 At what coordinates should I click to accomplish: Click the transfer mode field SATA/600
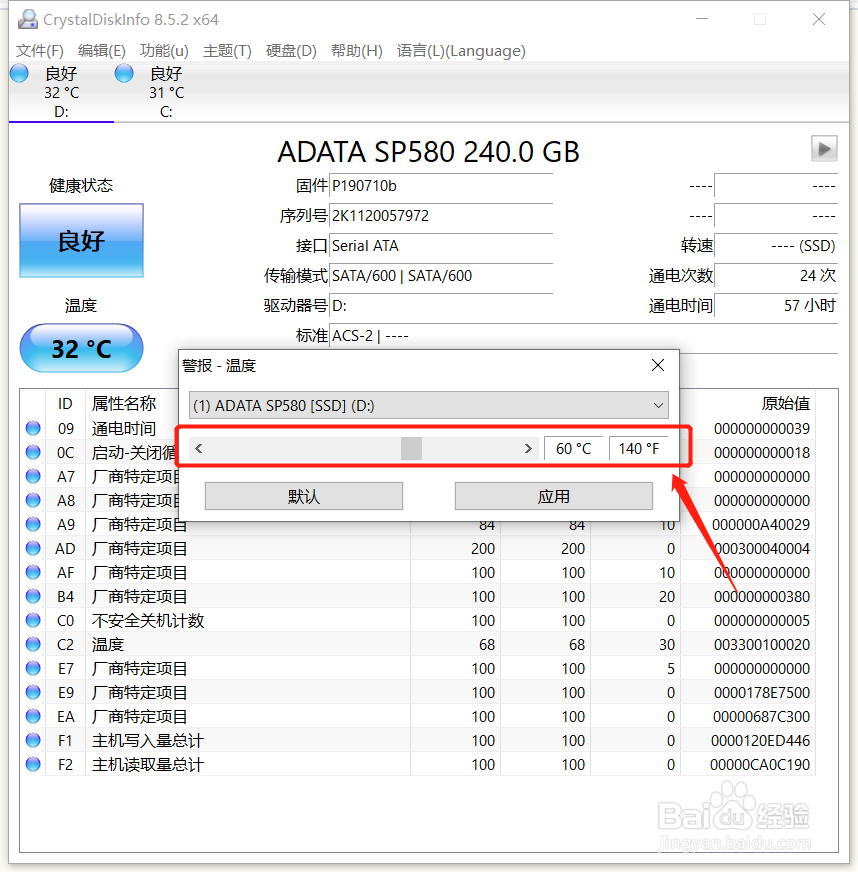click(441, 276)
